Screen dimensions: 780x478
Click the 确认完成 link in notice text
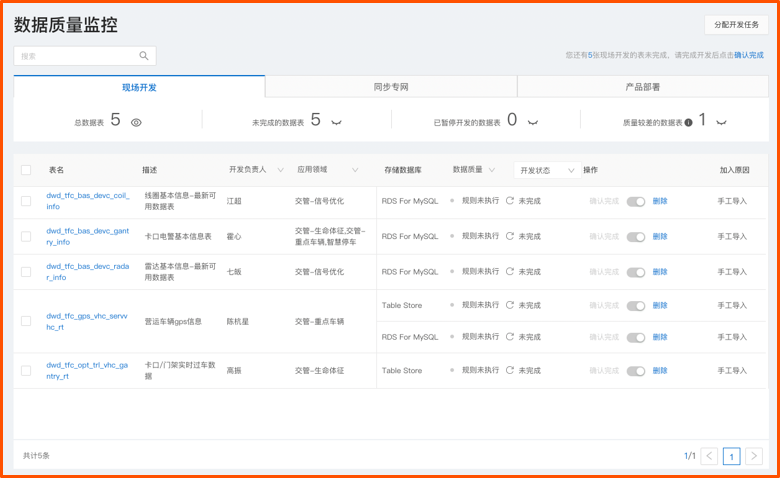(749, 55)
